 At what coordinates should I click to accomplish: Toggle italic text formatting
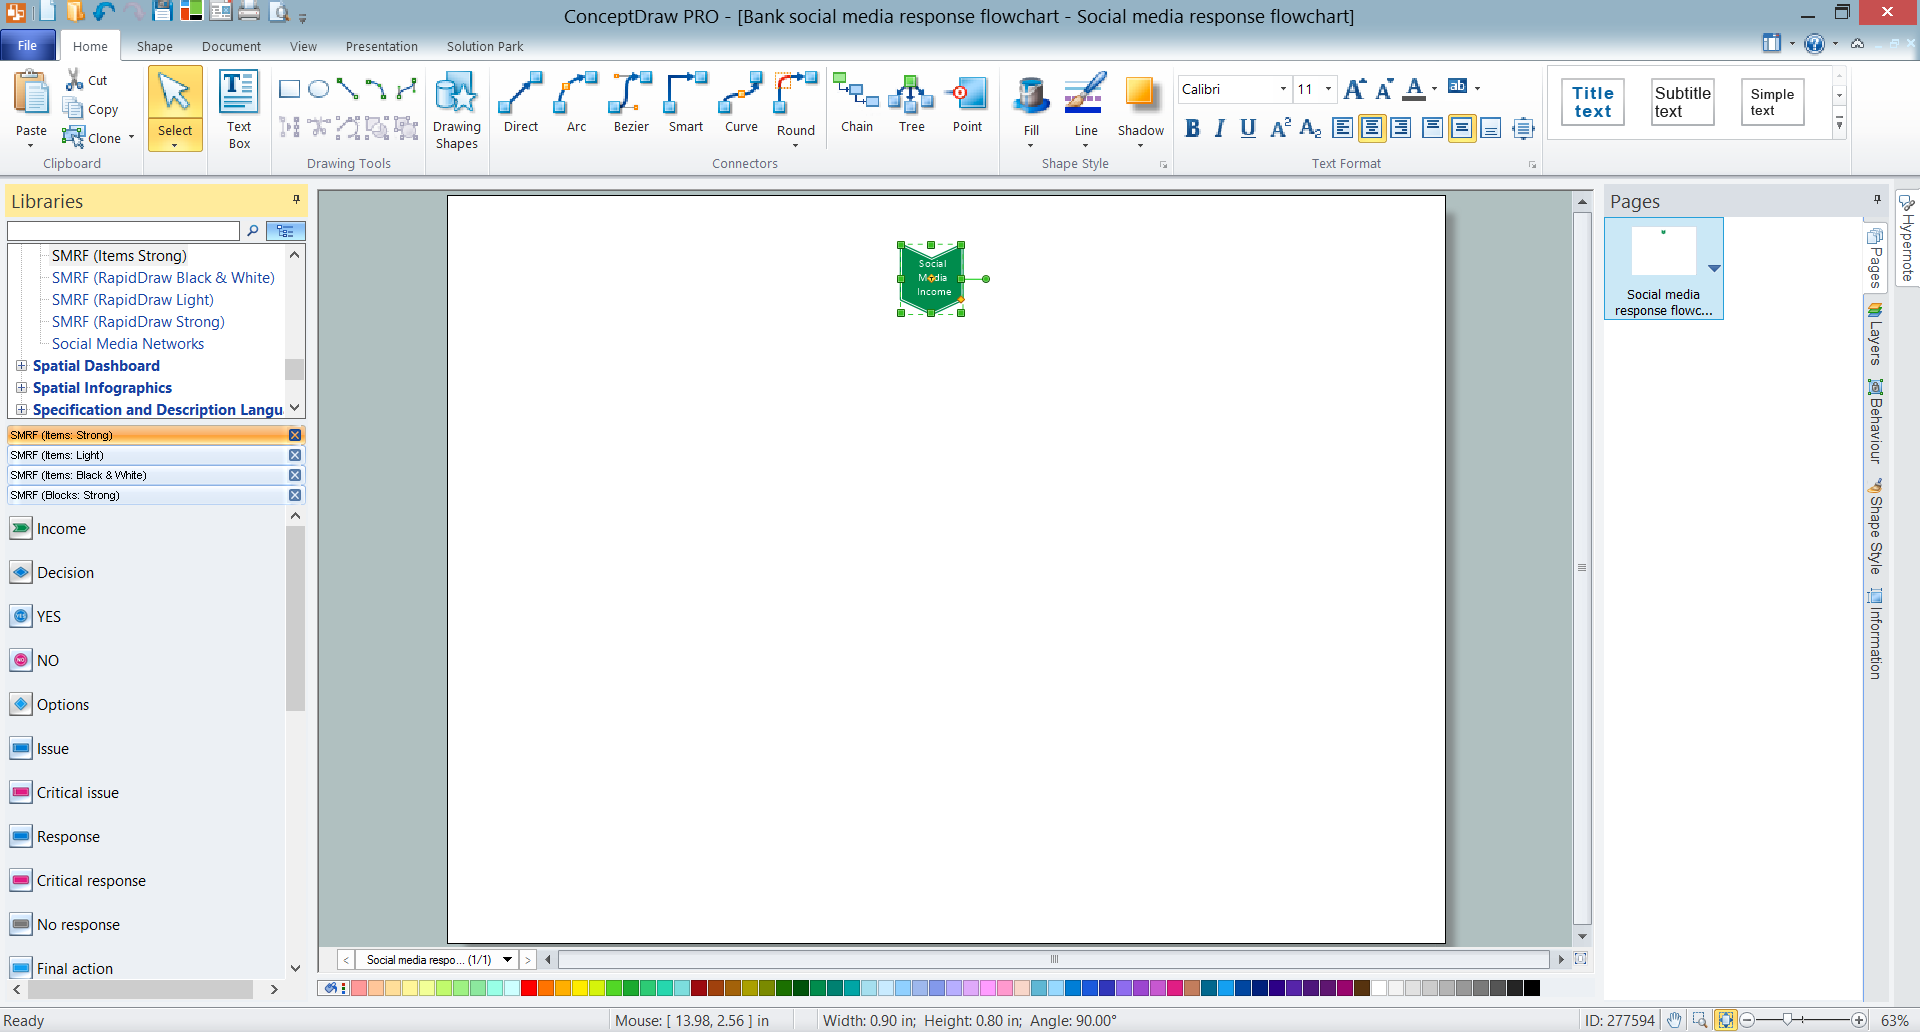point(1220,128)
